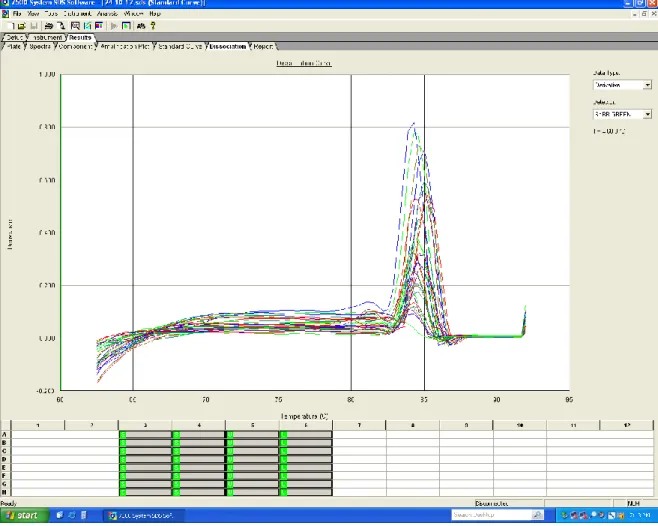This screenshot has height=526, width=658.
Task: Click the gray Start run arrow icon
Action: [x=114, y=26]
